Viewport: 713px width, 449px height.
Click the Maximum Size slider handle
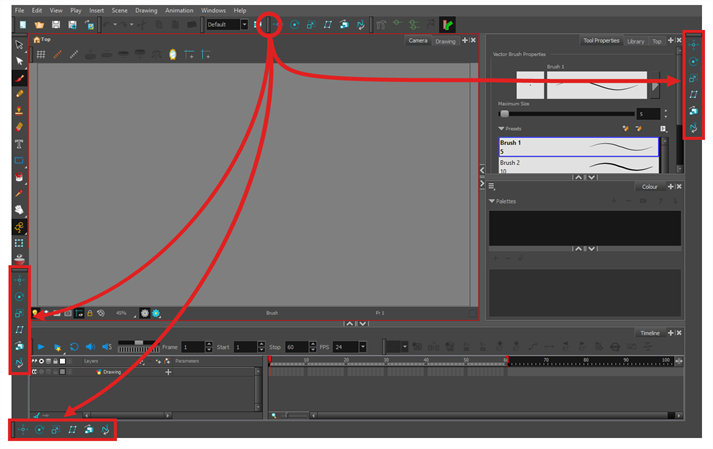(x=504, y=114)
